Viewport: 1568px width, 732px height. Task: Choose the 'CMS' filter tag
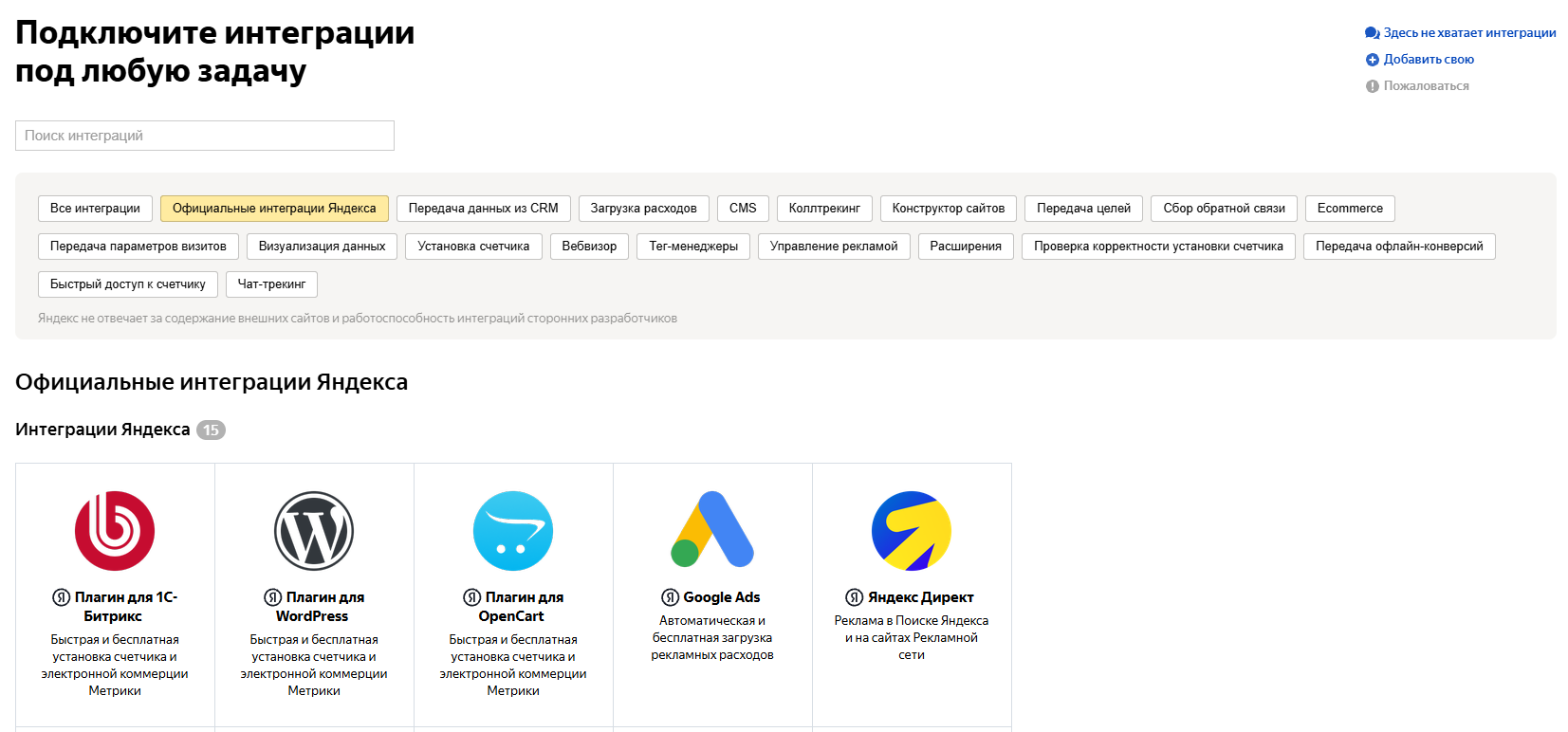click(743, 208)
